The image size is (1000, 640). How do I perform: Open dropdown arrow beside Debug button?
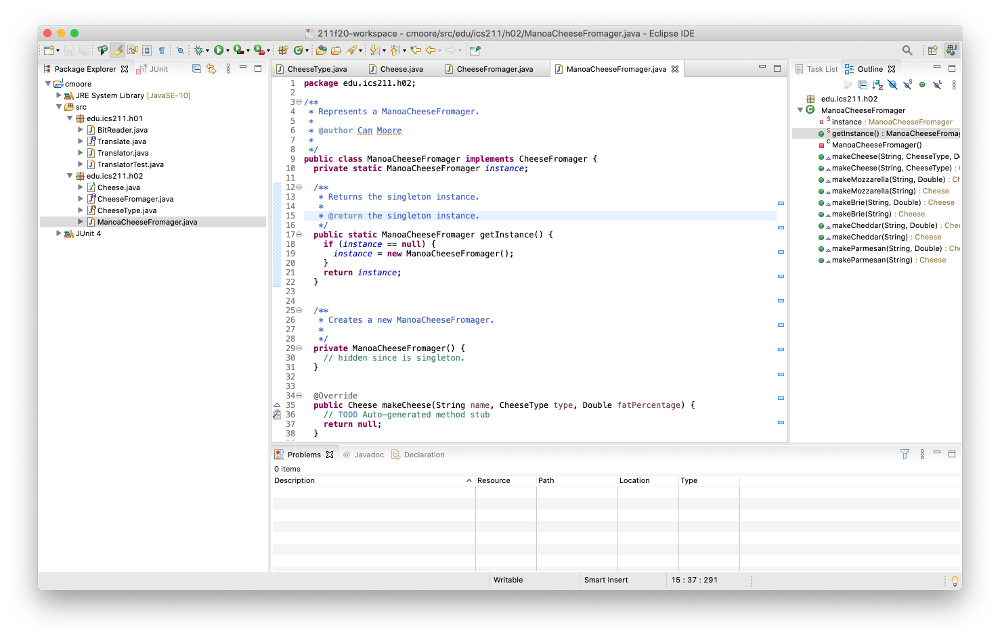[207, 51]
